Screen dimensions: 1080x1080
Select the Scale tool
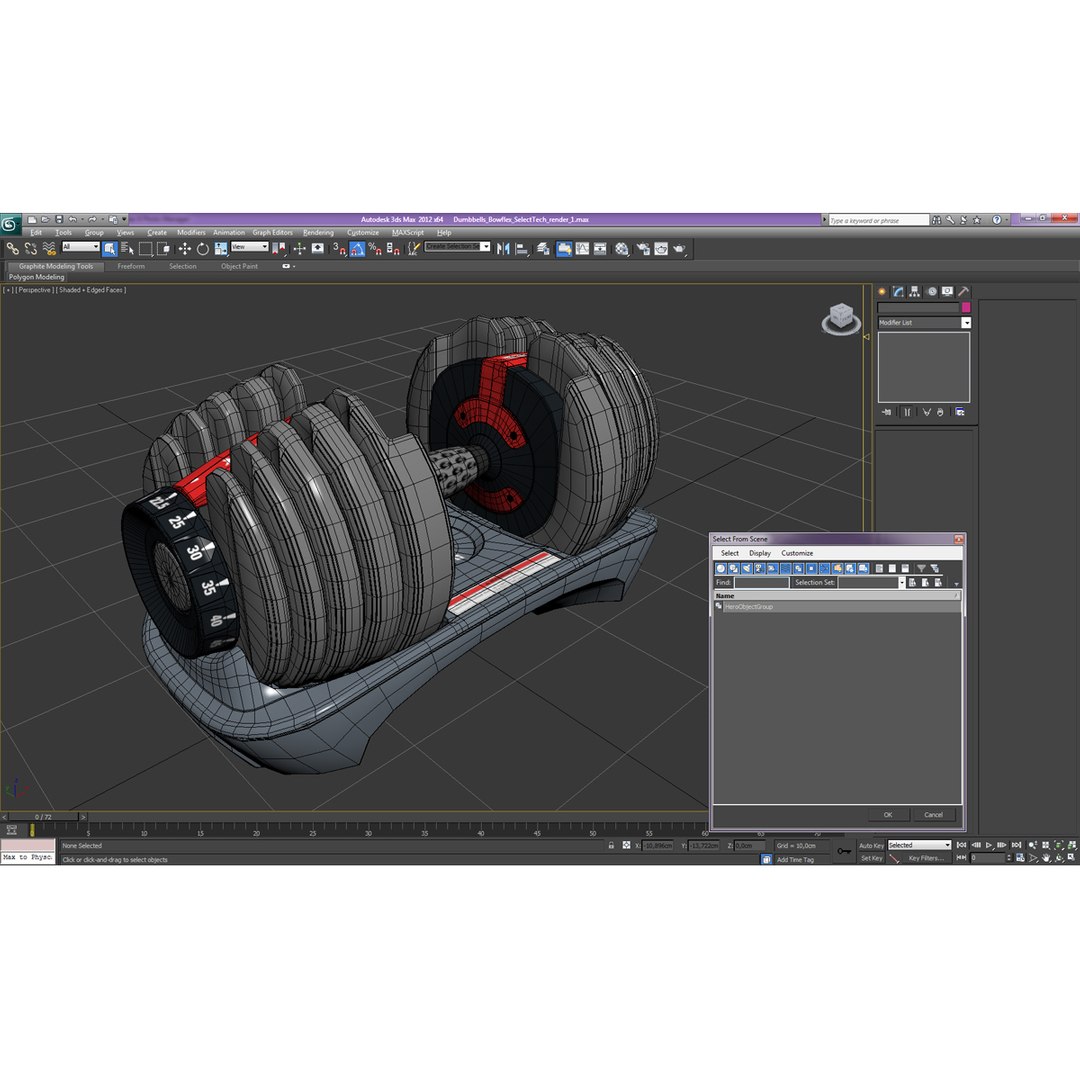point(220,249)
